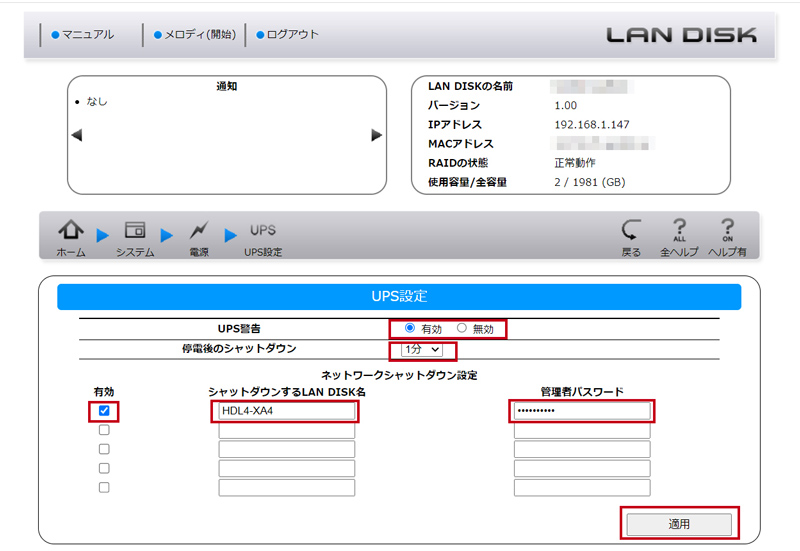
Task: Select 有効 radio for UPS警告
Action: coord(411,328)
